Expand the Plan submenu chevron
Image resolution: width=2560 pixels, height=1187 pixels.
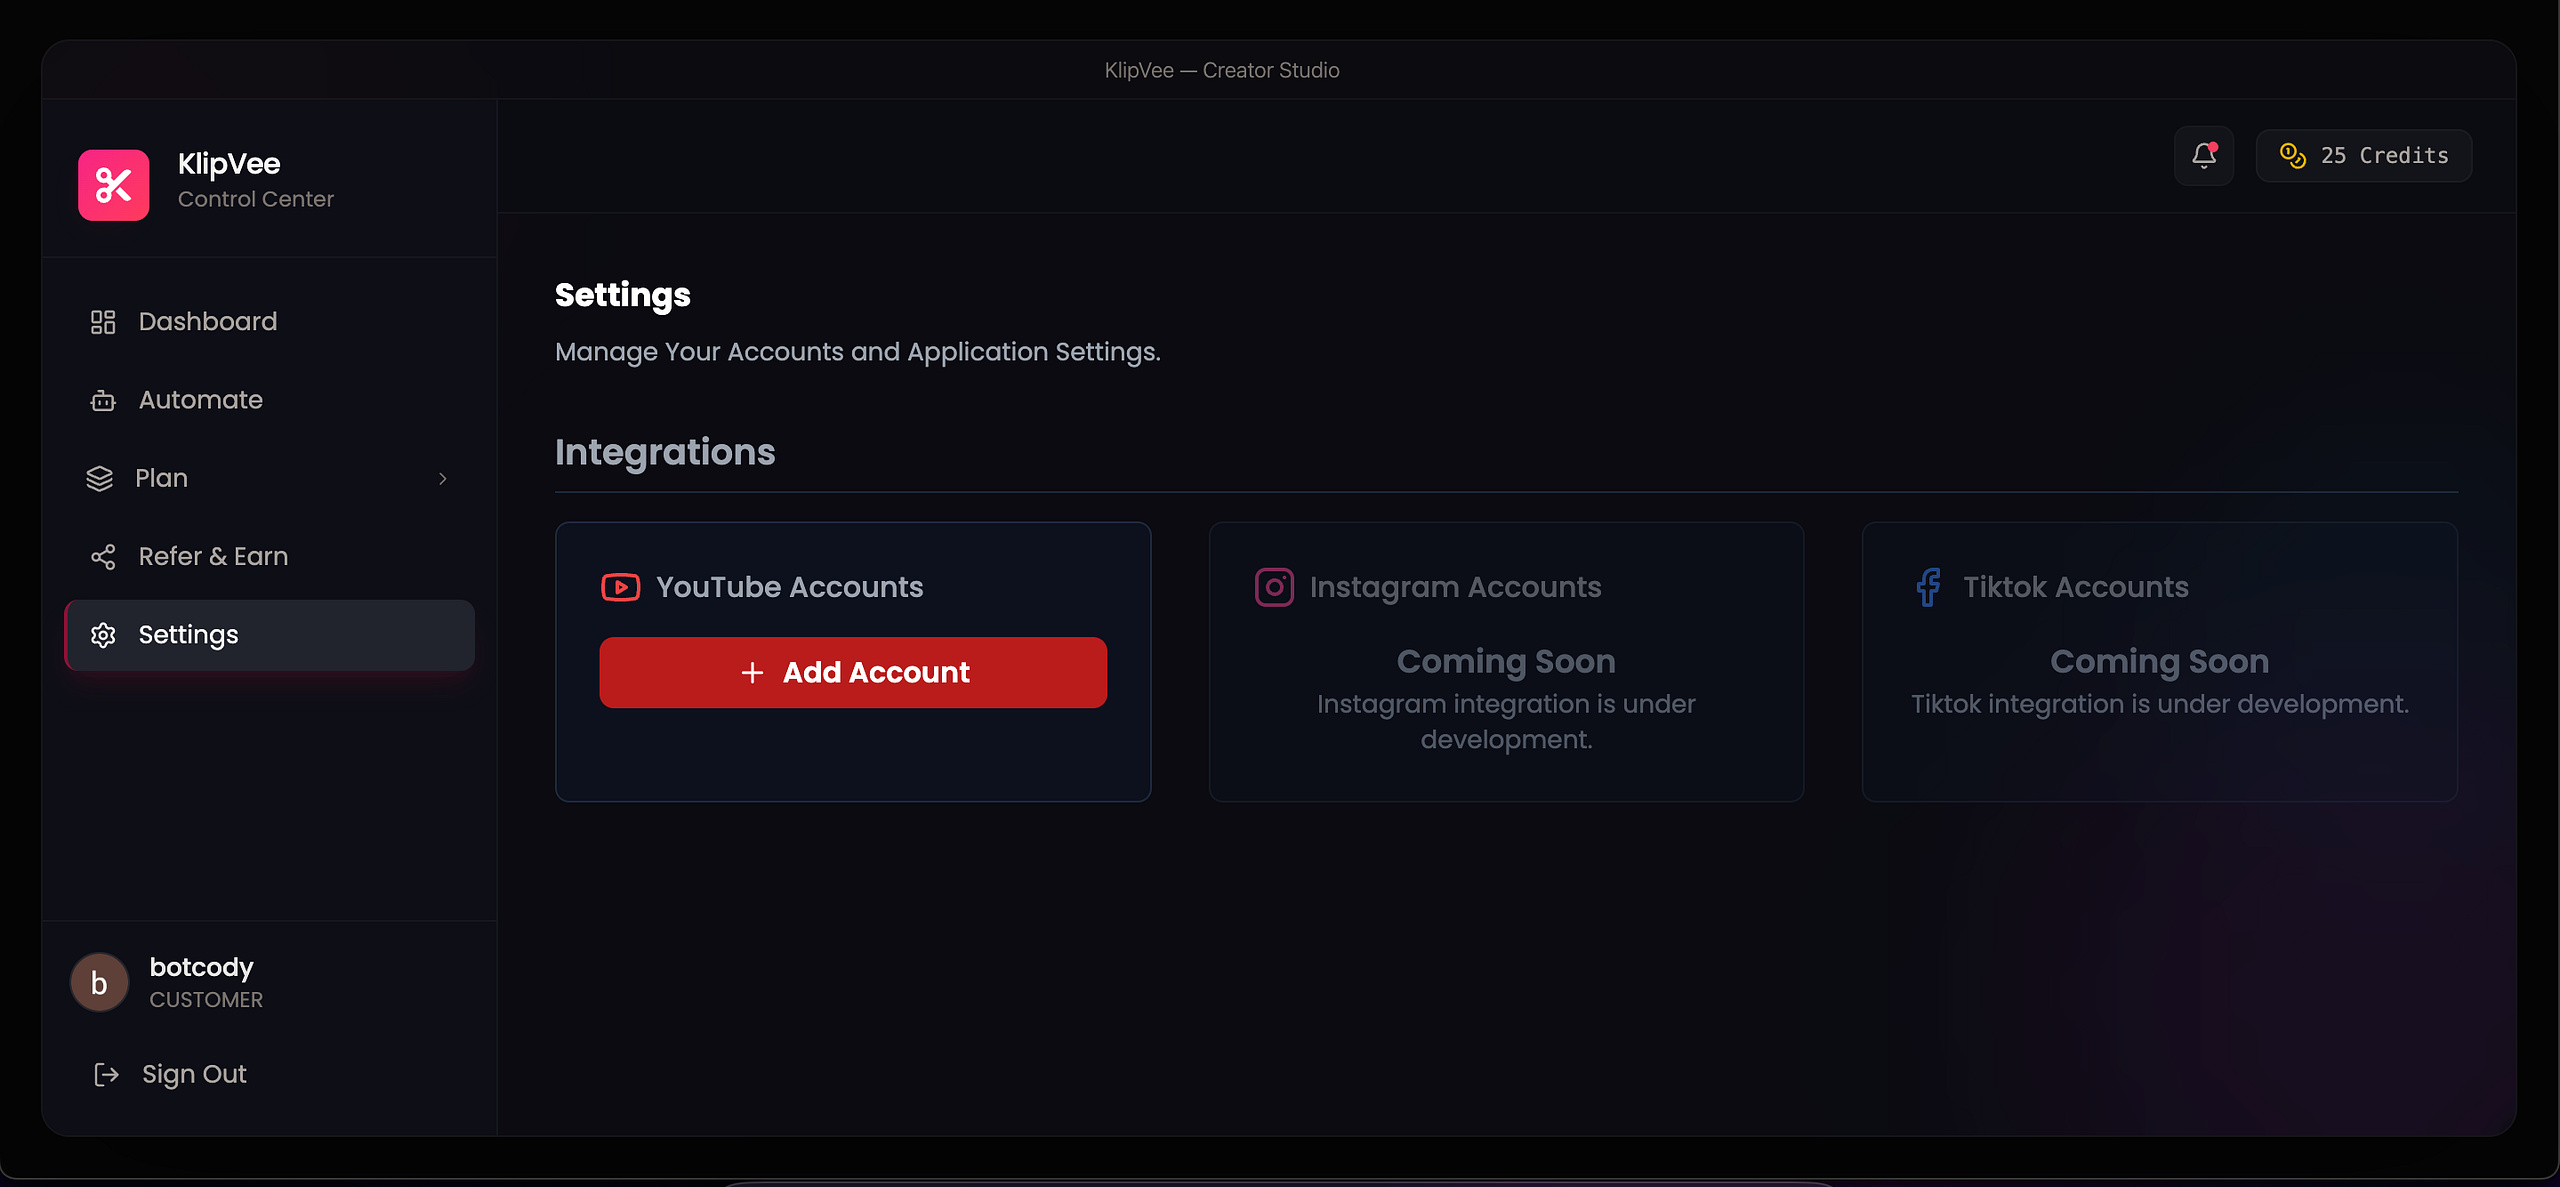click(x=442, y=479)
